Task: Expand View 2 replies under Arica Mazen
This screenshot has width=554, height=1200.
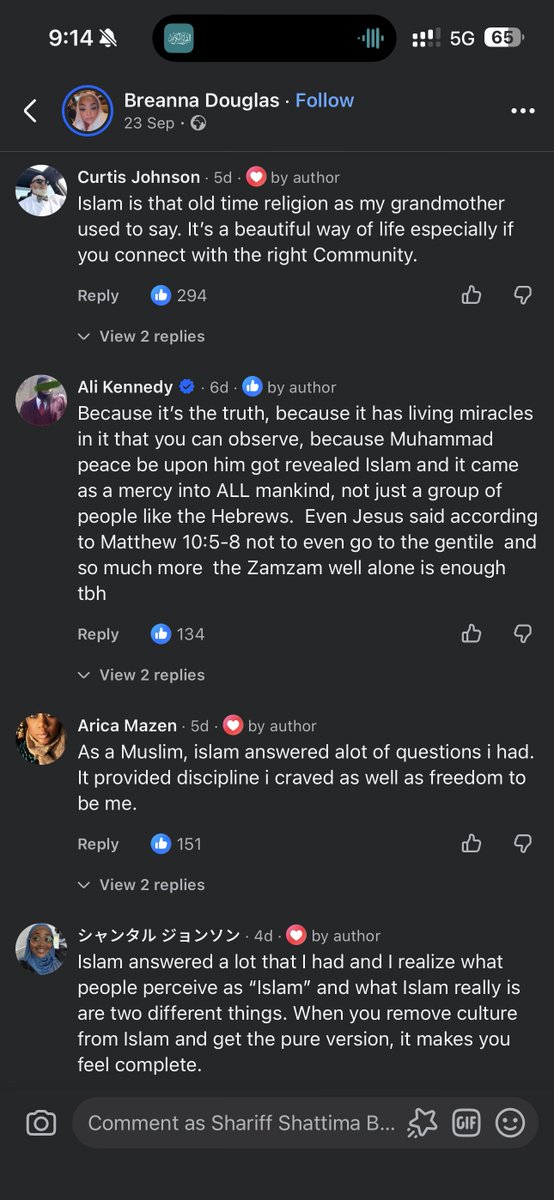Action: 141,886
